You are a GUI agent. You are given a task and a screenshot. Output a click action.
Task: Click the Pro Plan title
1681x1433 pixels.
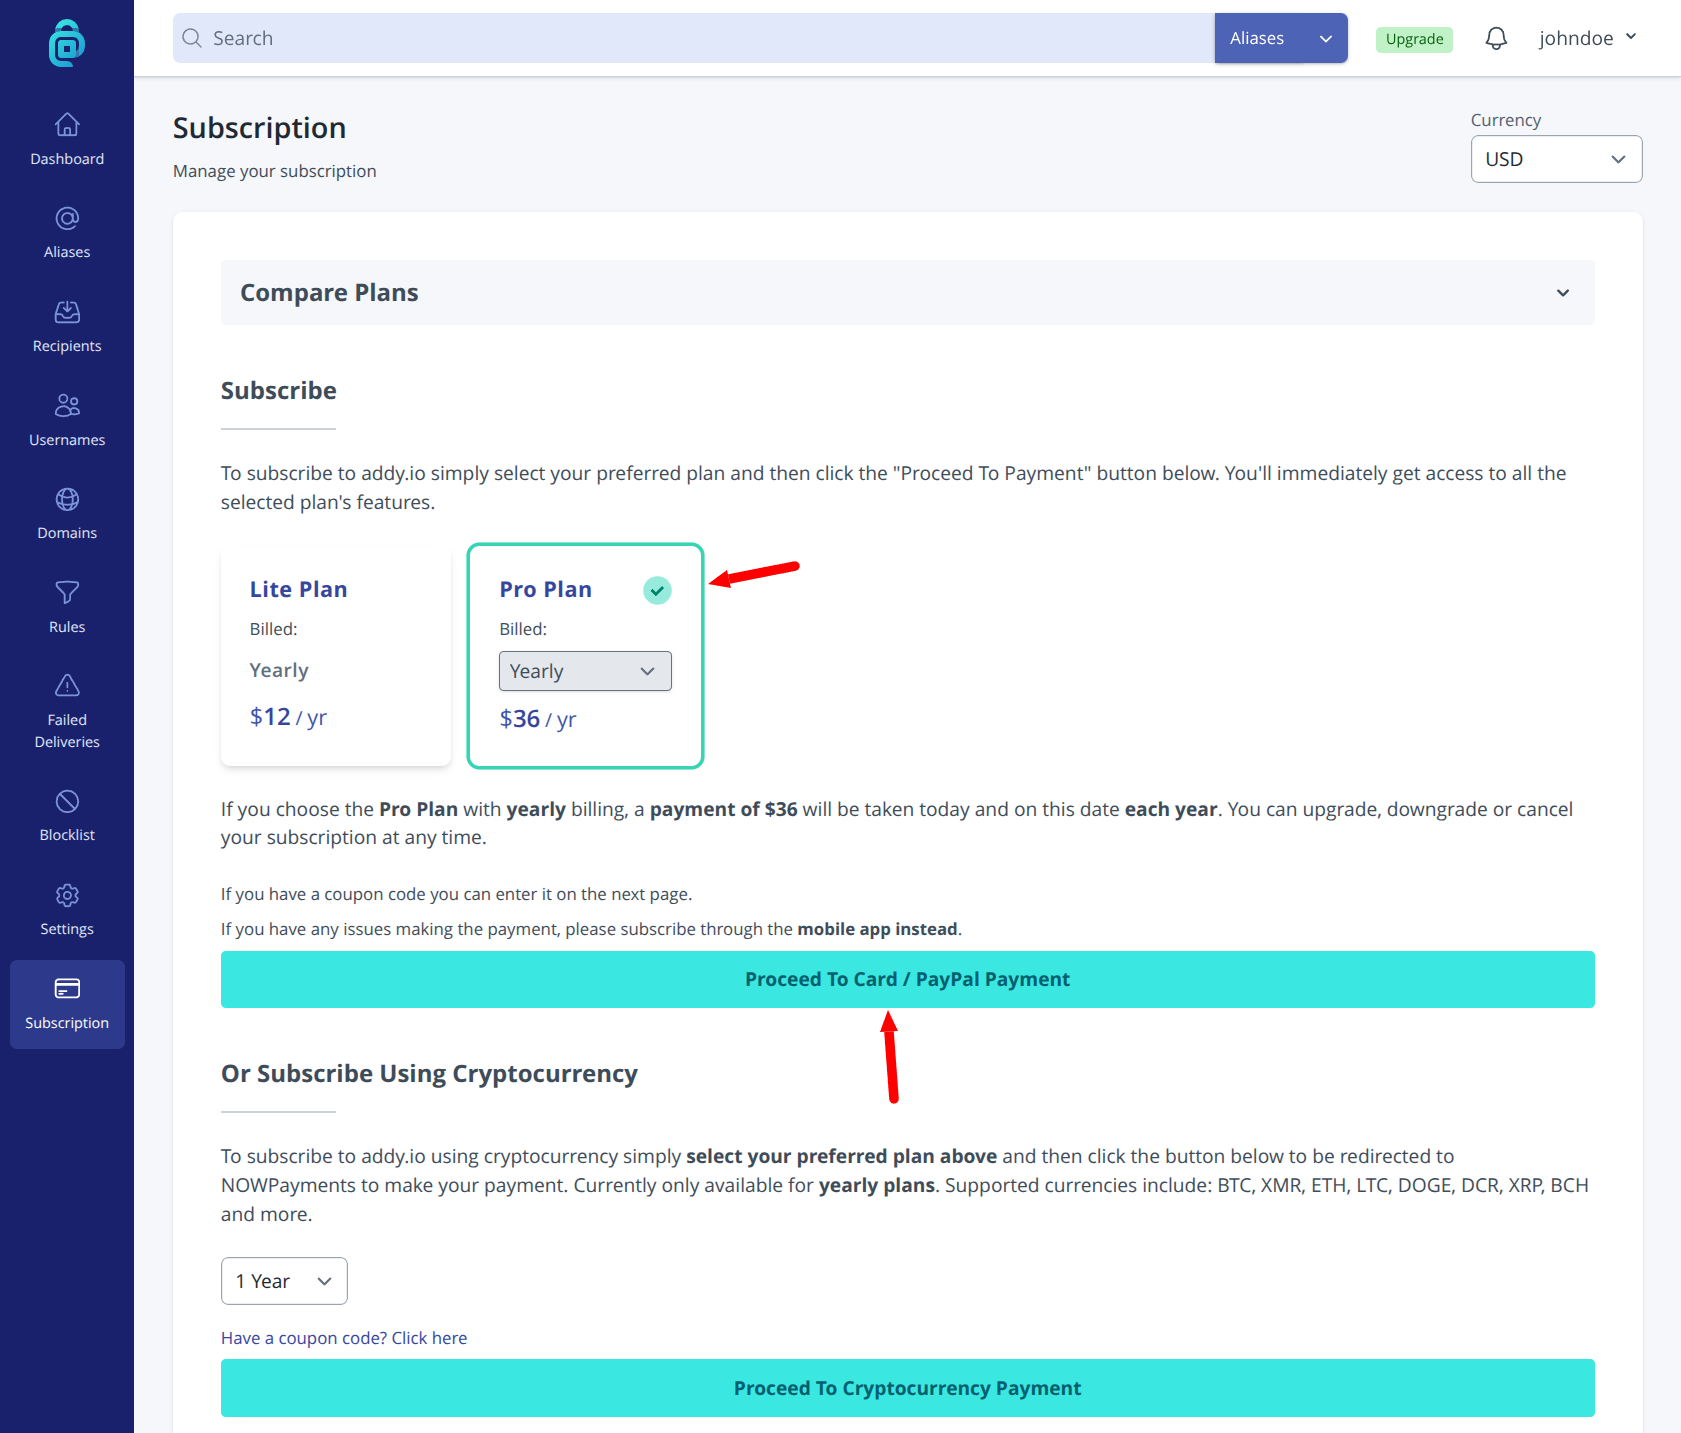click(545, 590)
